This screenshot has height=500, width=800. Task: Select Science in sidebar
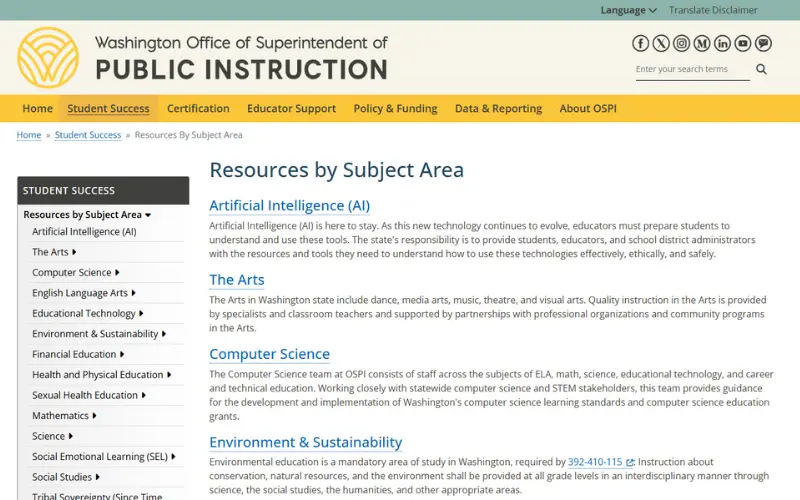pyautogui.click(x=48, y=436)
